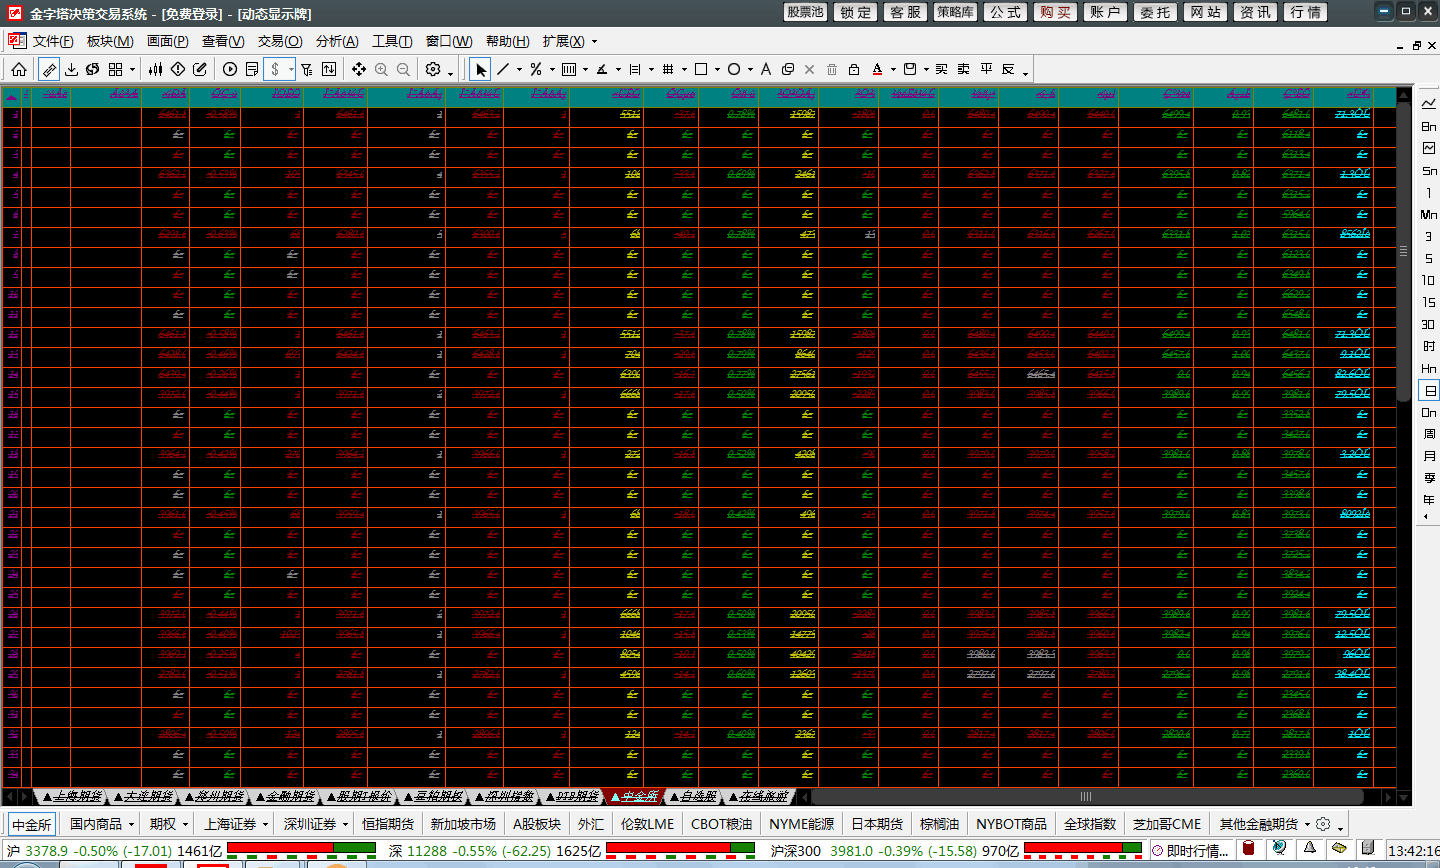Select the rectangle shape tool
Screen dimensions: 1440x868
[x=701, y=69]
